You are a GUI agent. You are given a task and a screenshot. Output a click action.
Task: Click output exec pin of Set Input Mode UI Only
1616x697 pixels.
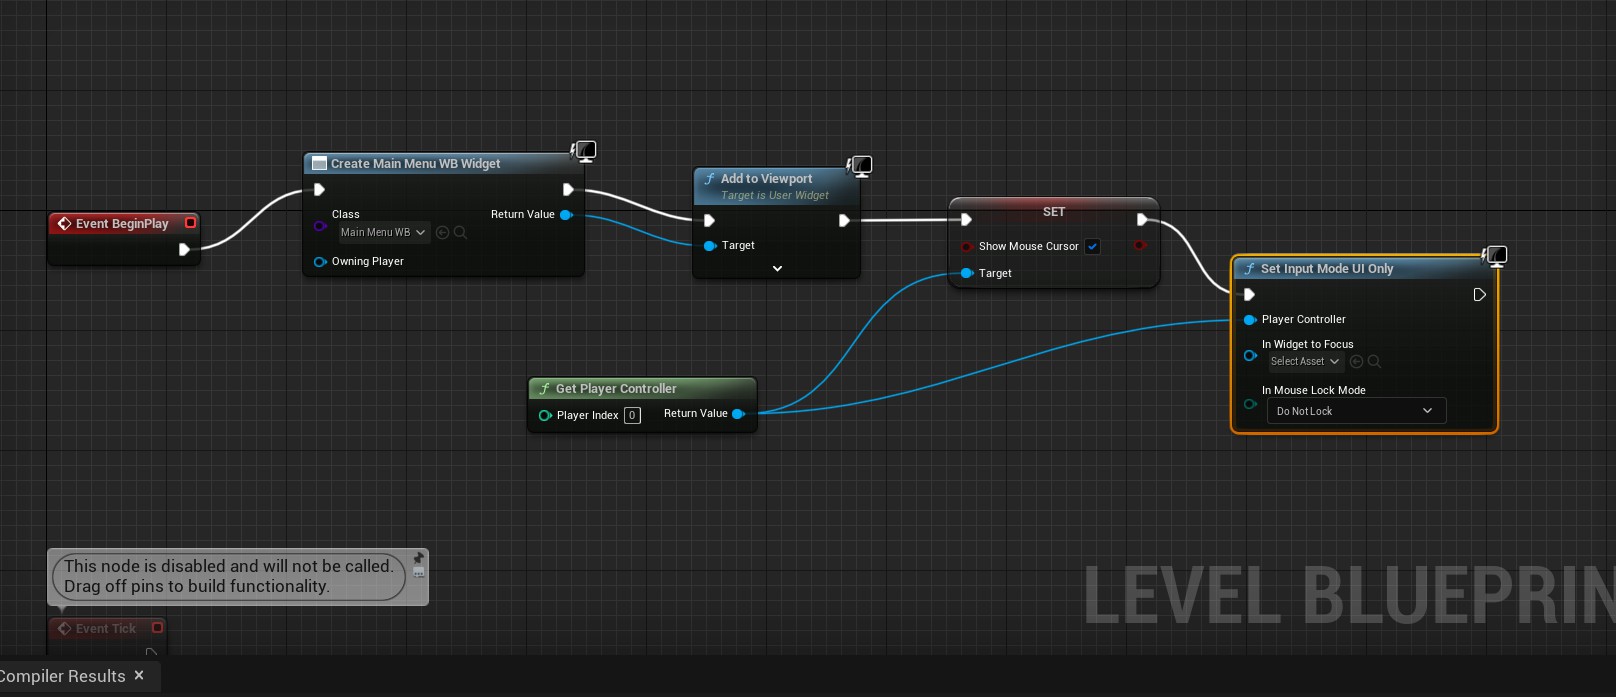pos(1479,295)
